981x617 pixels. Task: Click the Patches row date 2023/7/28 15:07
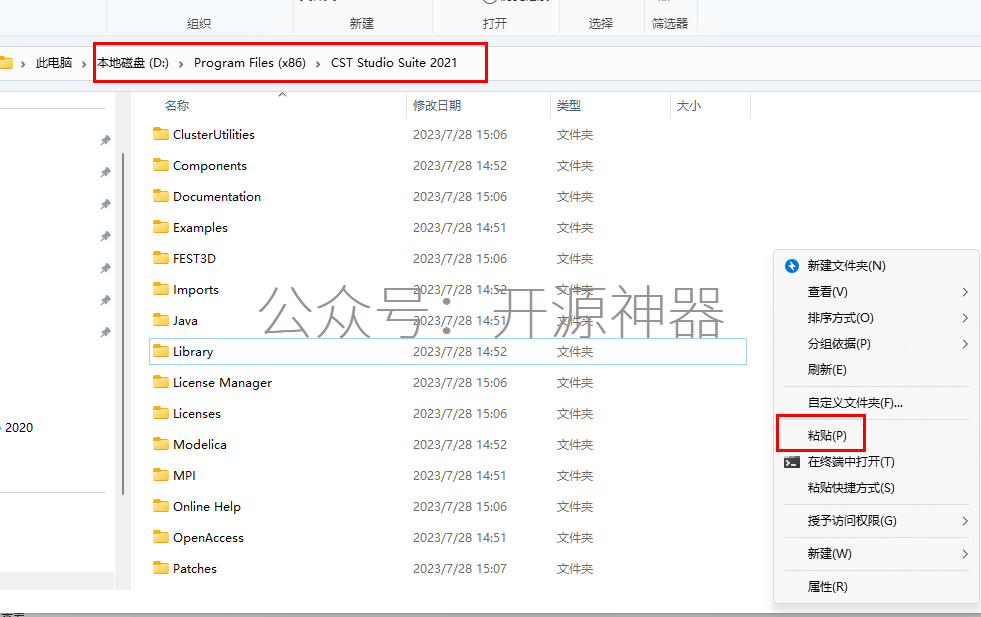click(460, 569)
